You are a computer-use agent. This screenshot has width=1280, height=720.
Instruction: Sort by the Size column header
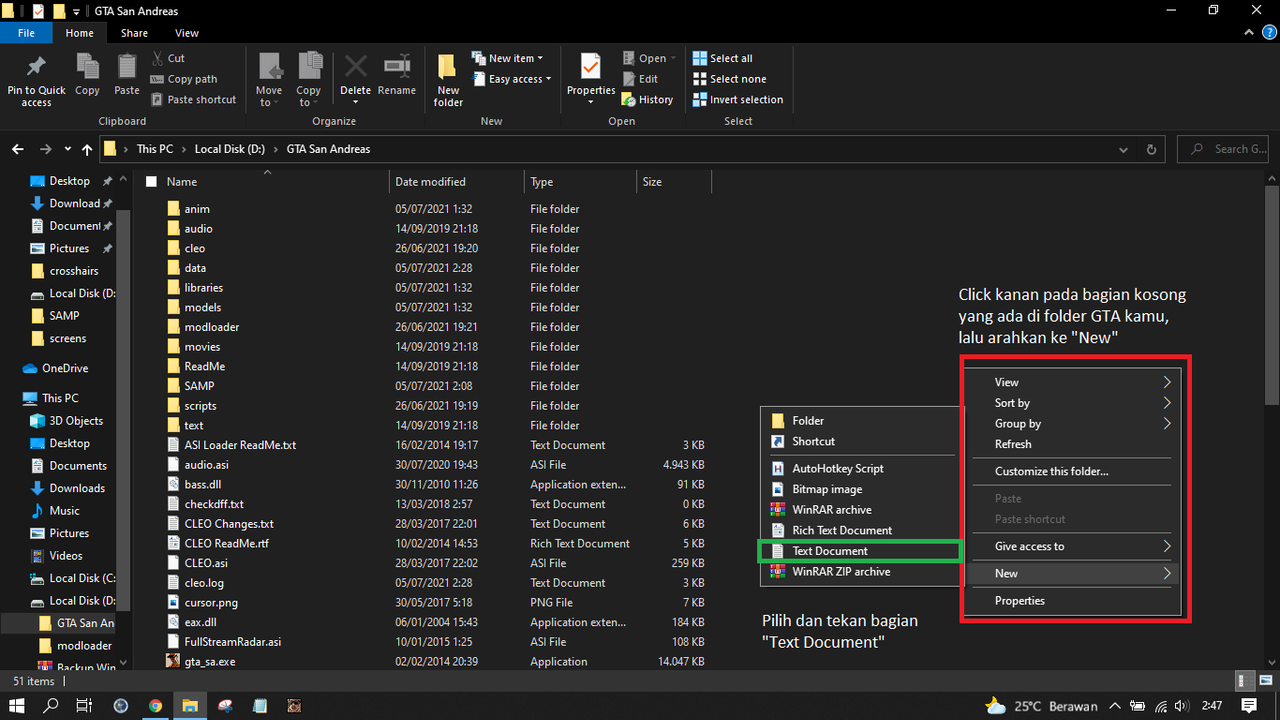coord(673,182)
